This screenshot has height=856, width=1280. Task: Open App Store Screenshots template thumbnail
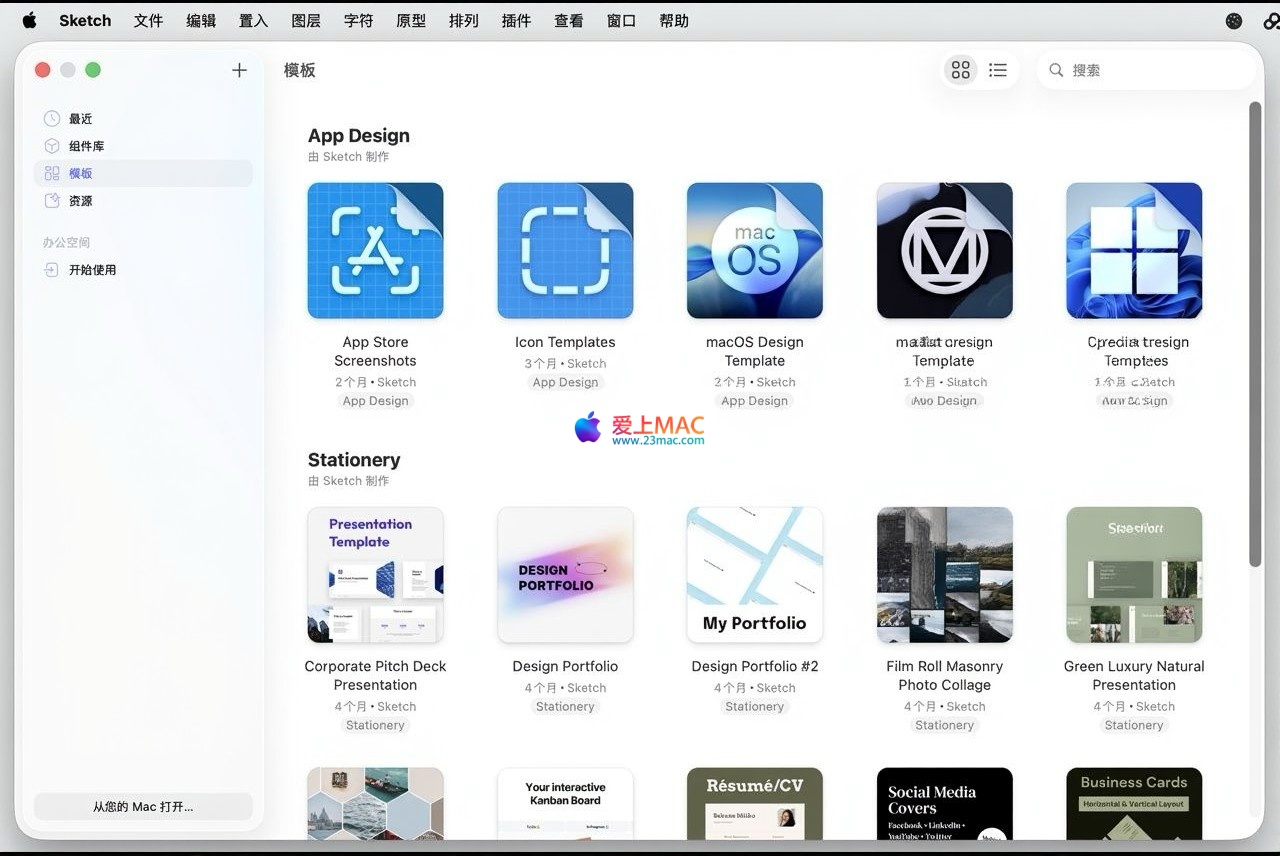[375, 251]
